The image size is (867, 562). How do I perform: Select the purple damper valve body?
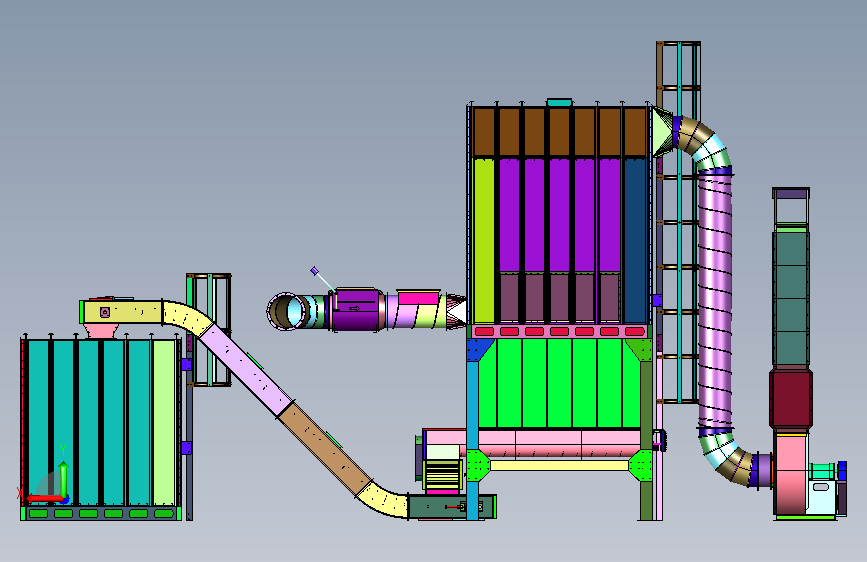357,310
